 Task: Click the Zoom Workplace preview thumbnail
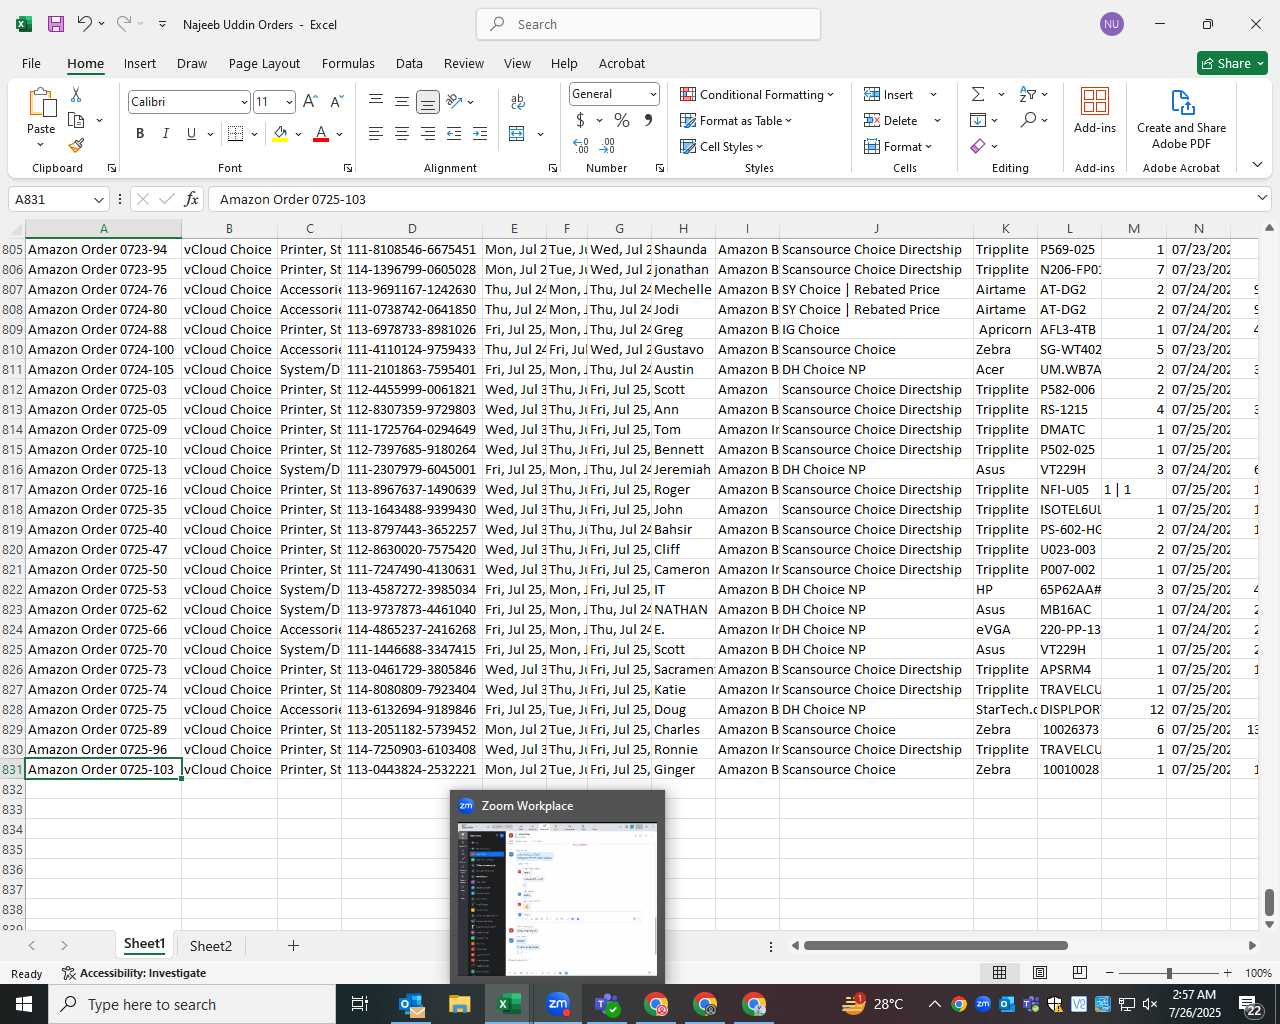click(x=557, y=899)
